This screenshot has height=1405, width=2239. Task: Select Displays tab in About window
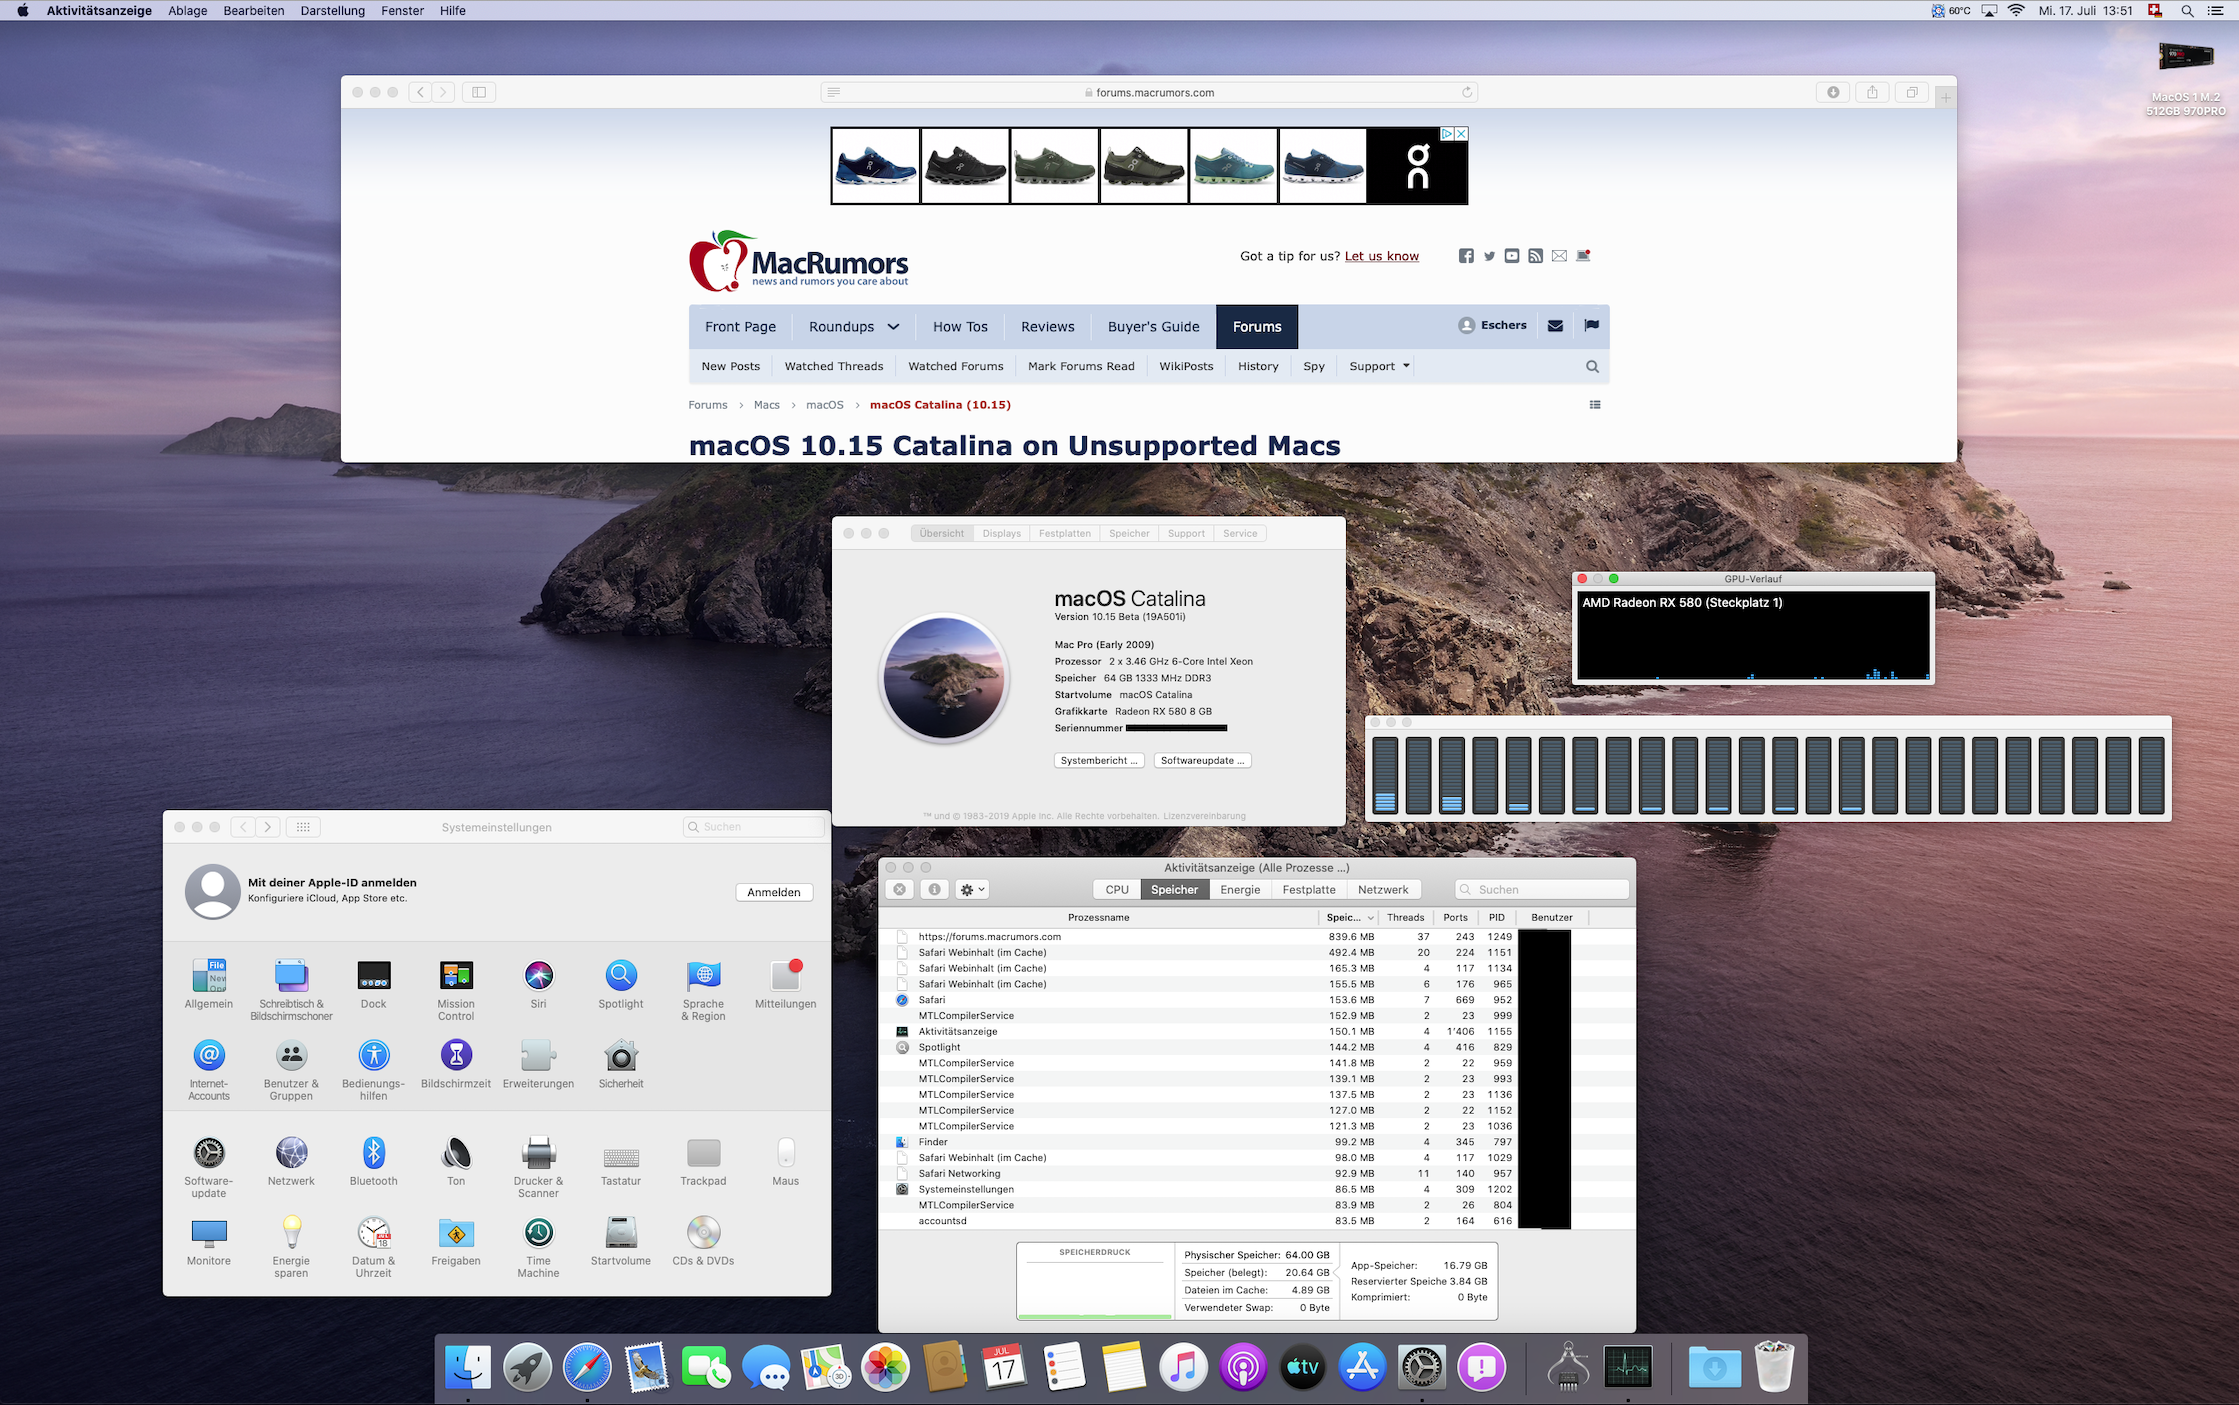[1001, 534]
